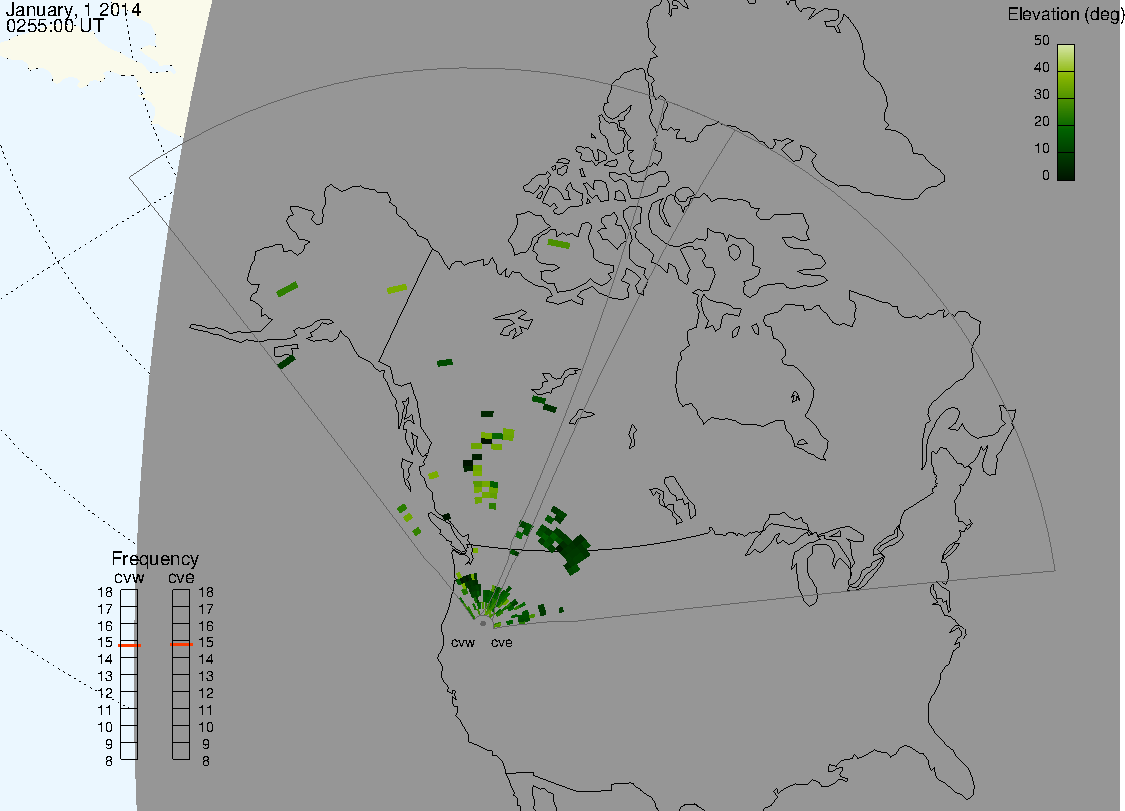The width and height of the screenshot is (1125, 811).
Task: Click frequency value 12 on cvw scale
Action: pos(105,693)
